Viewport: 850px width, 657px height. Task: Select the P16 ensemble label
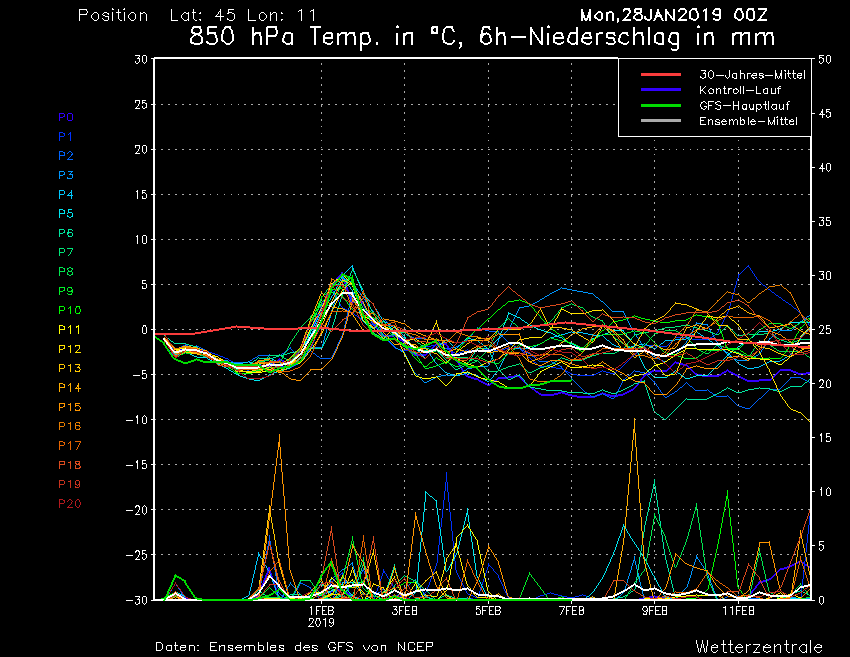69,426
